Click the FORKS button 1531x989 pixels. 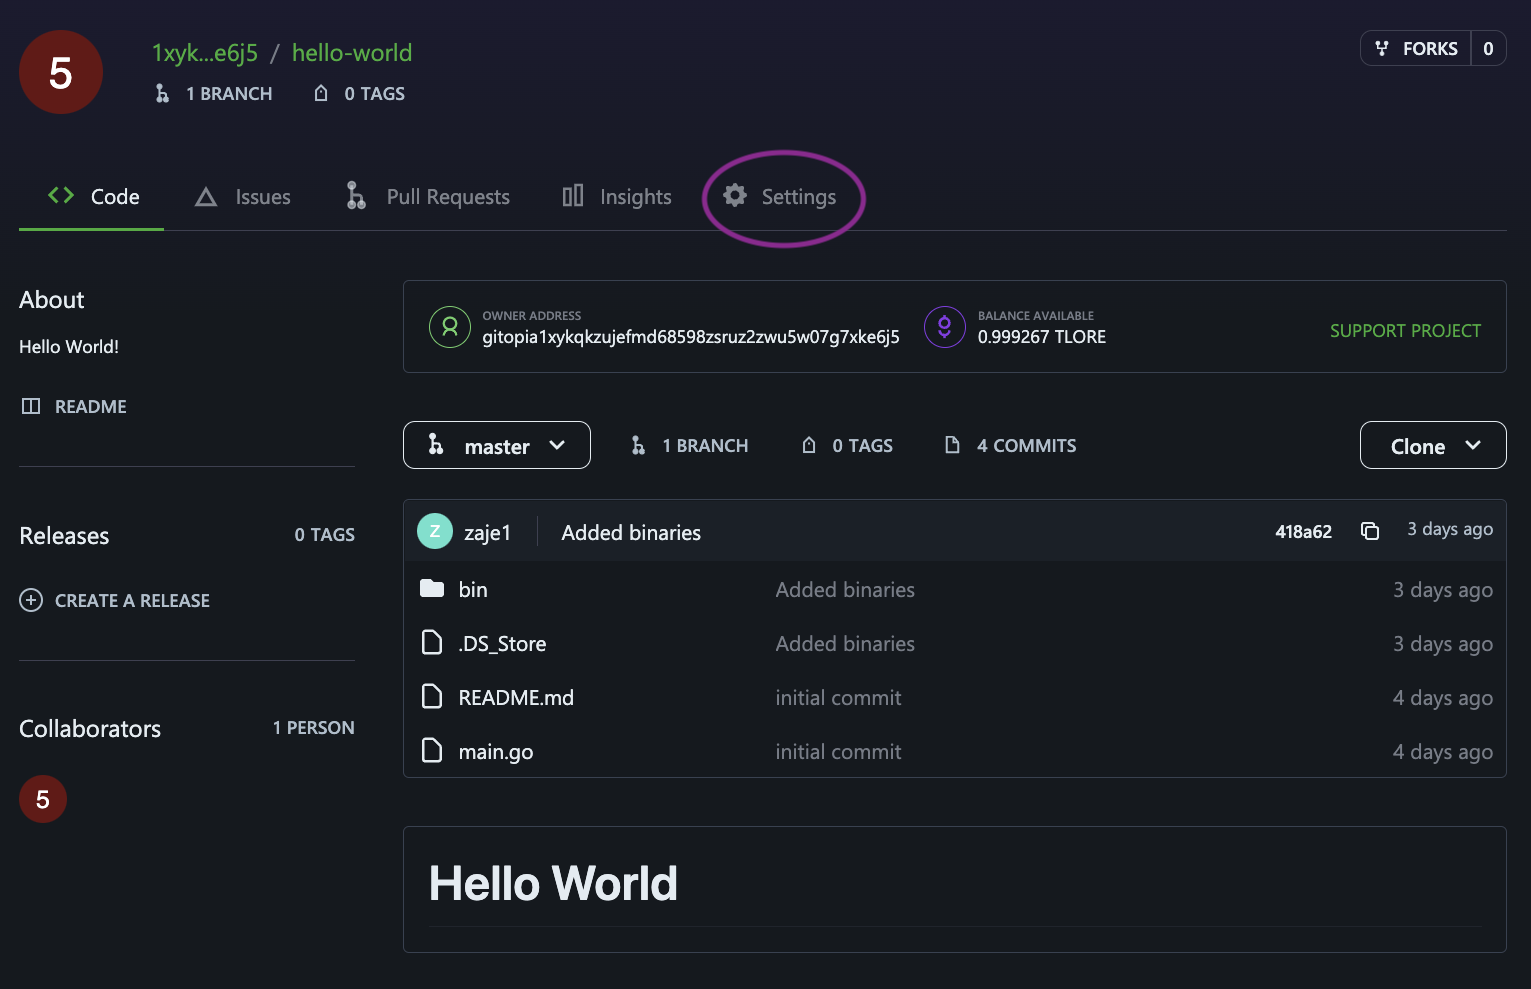pos(1416,48)
